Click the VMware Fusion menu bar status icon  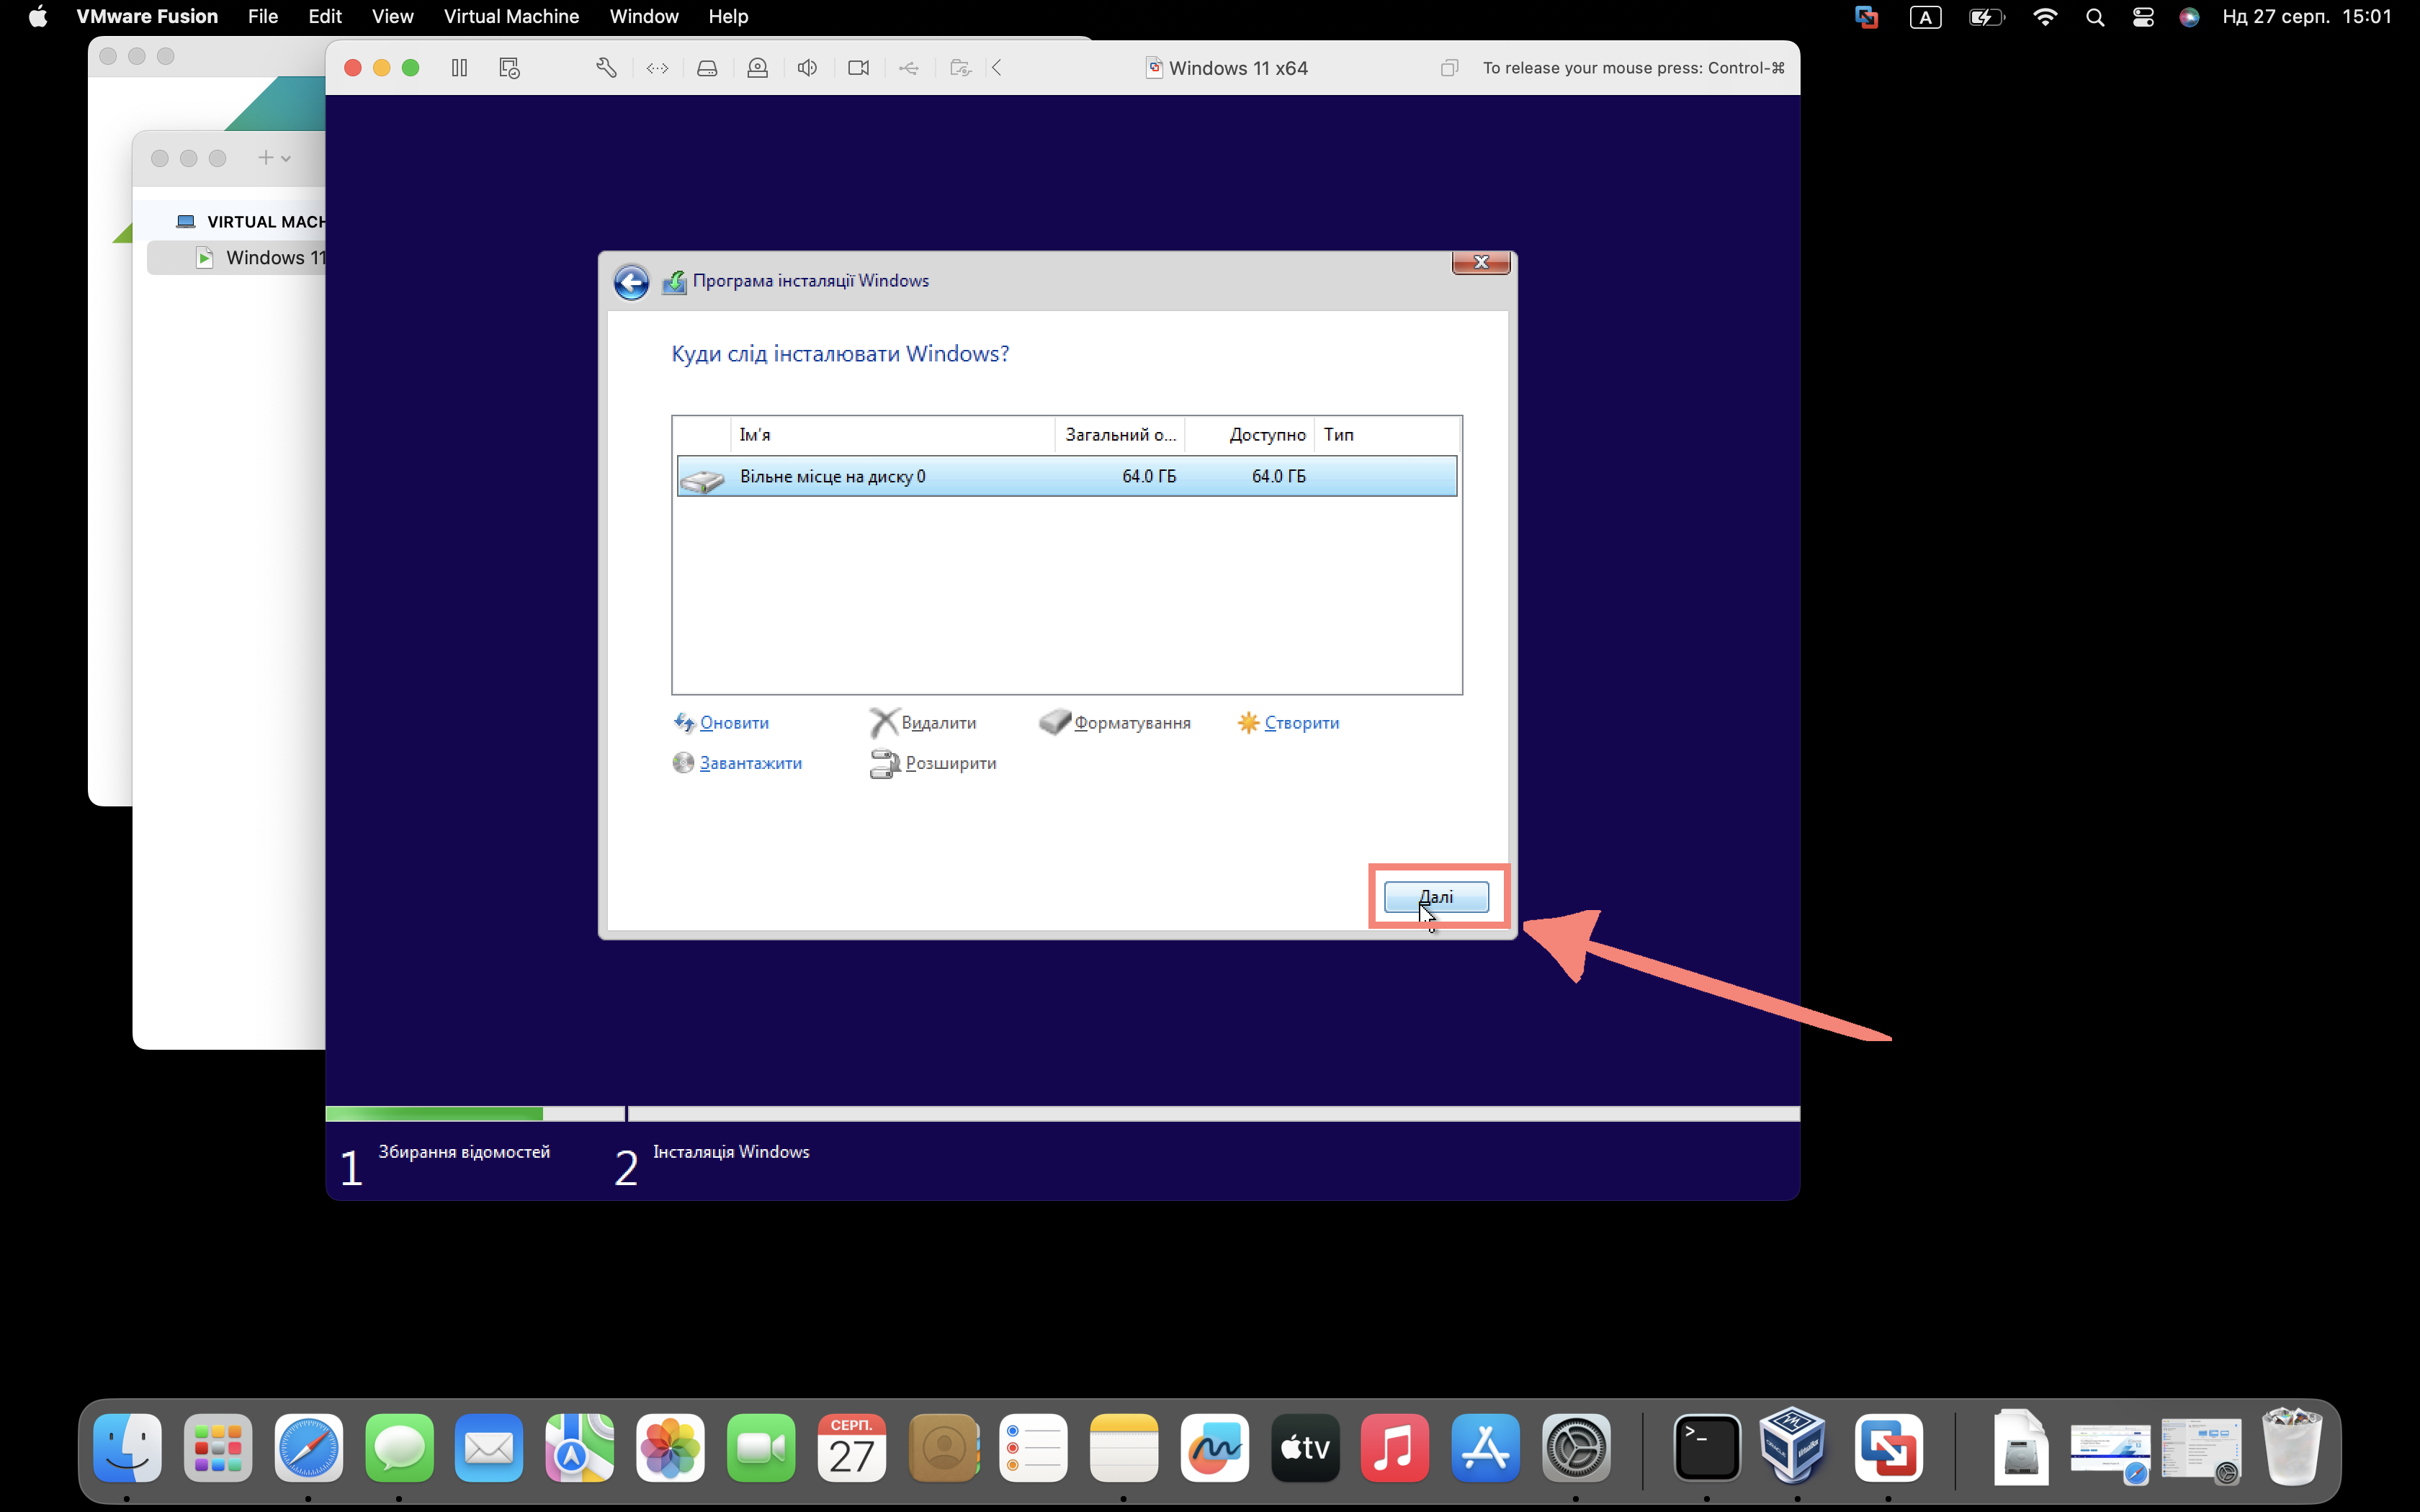(1866, 16)
